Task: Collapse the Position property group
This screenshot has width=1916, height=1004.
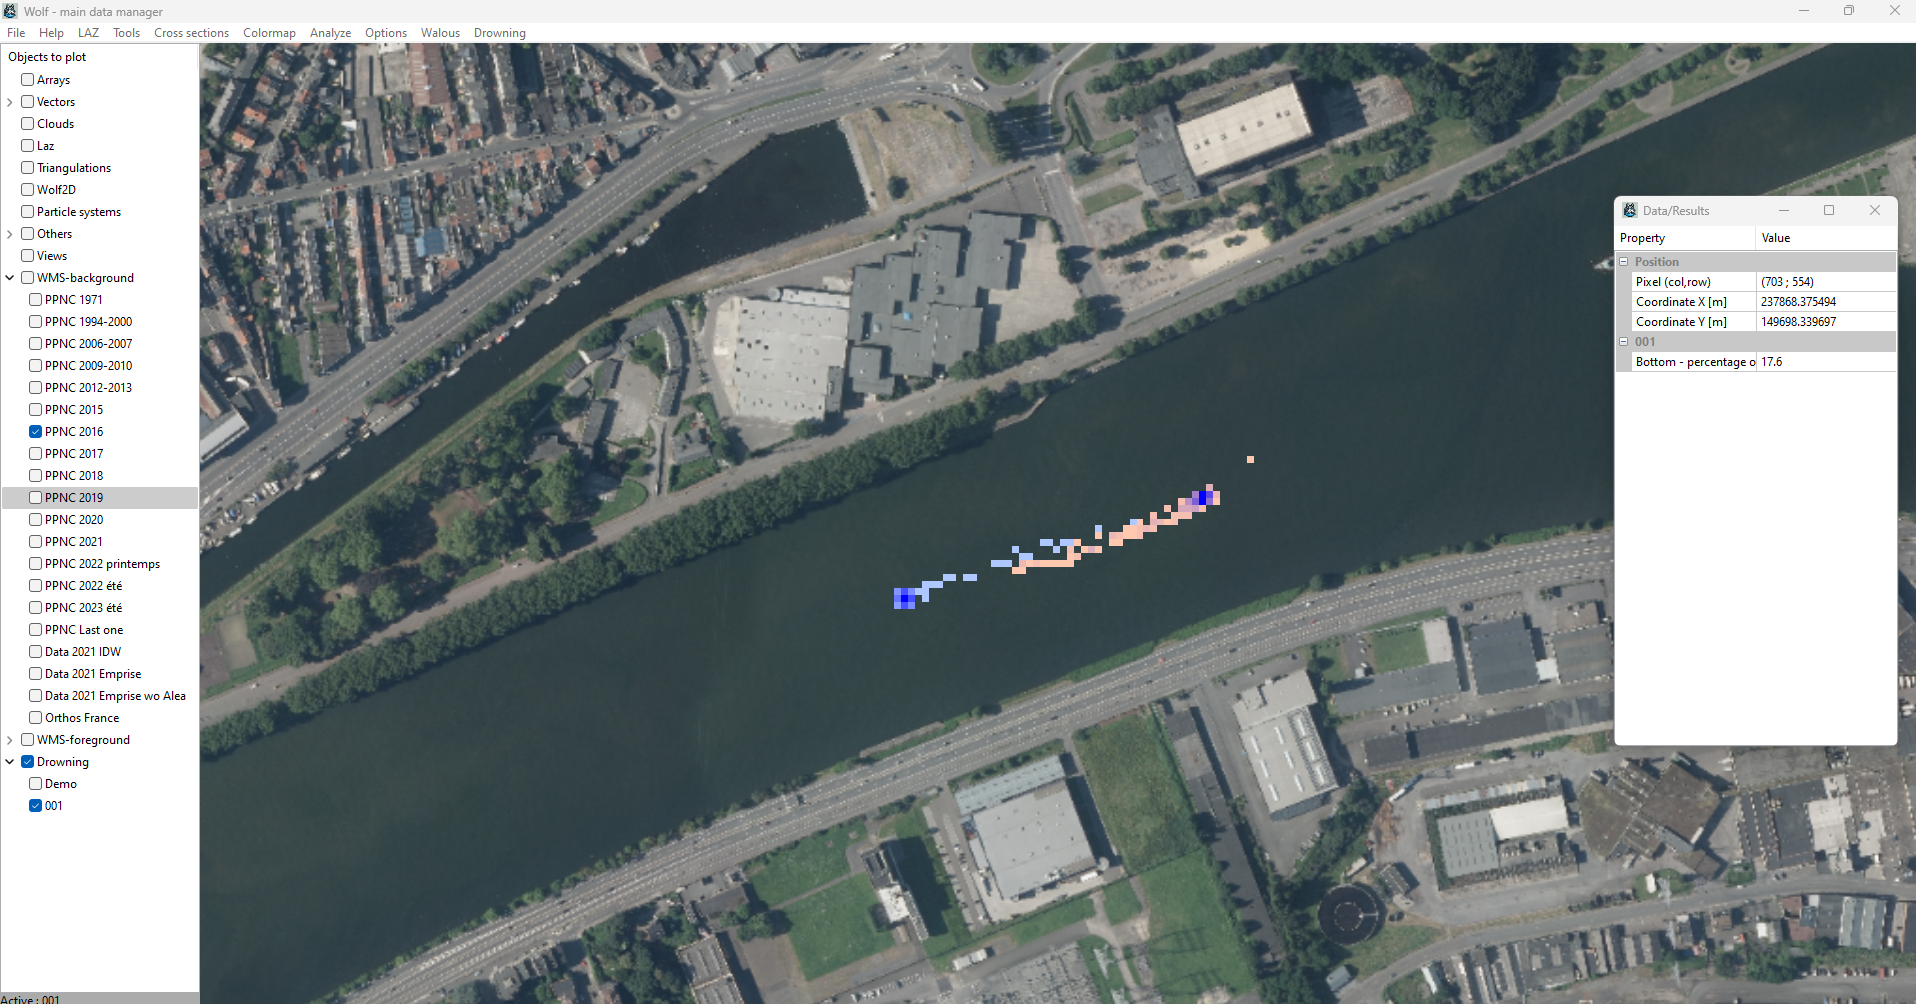Action: [x=1624, y=261]
